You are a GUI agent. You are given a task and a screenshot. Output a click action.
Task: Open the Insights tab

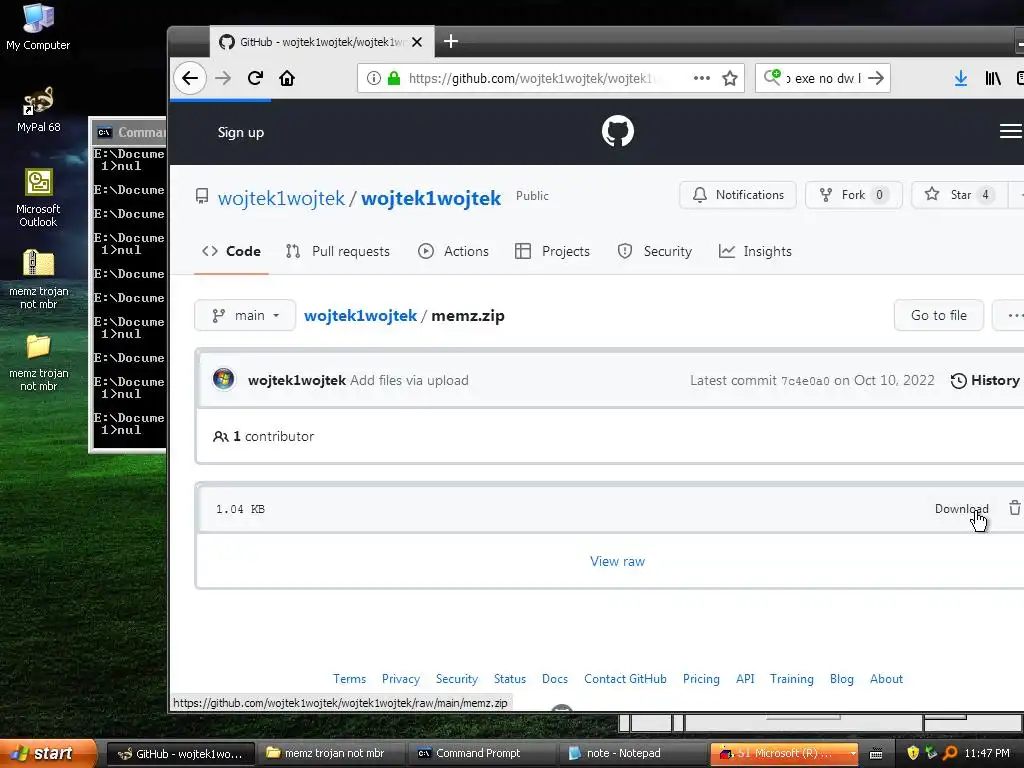755,251
